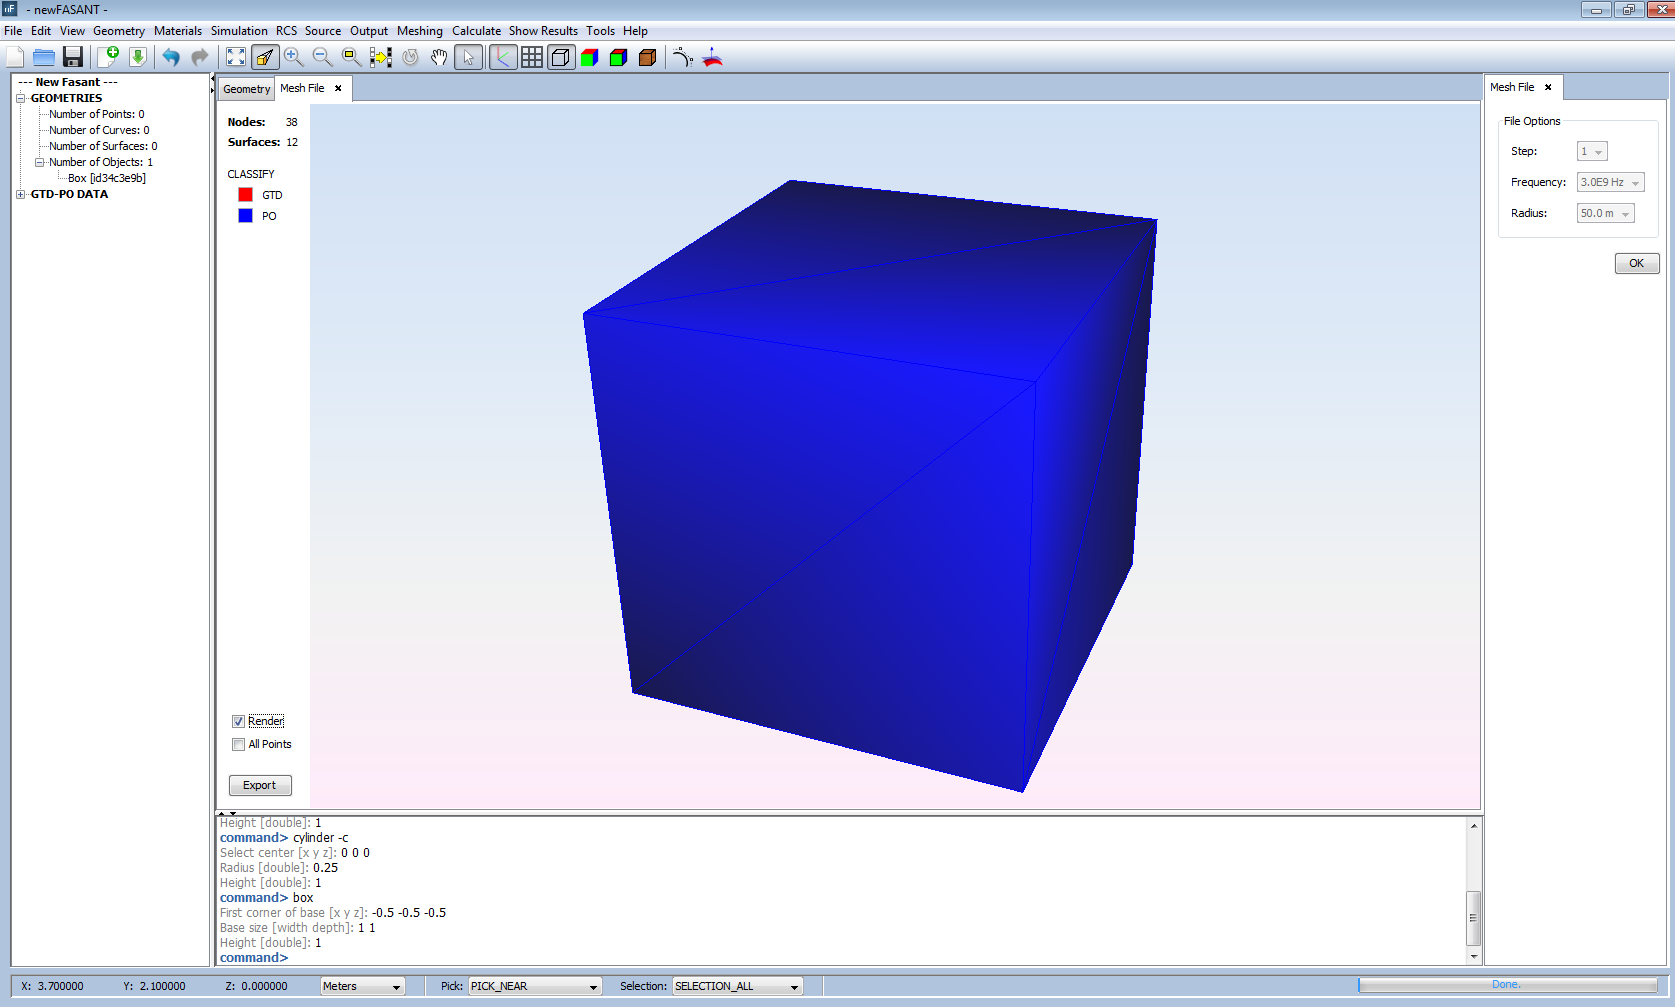1675x1007 pixels.
Task: Expand the GTD-PO DATA tree node
Action: [21, 194]
